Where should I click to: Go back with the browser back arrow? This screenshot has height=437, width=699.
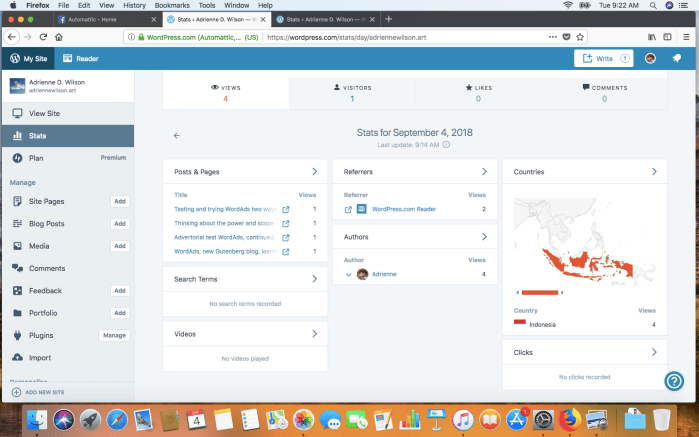coord(12,37)
